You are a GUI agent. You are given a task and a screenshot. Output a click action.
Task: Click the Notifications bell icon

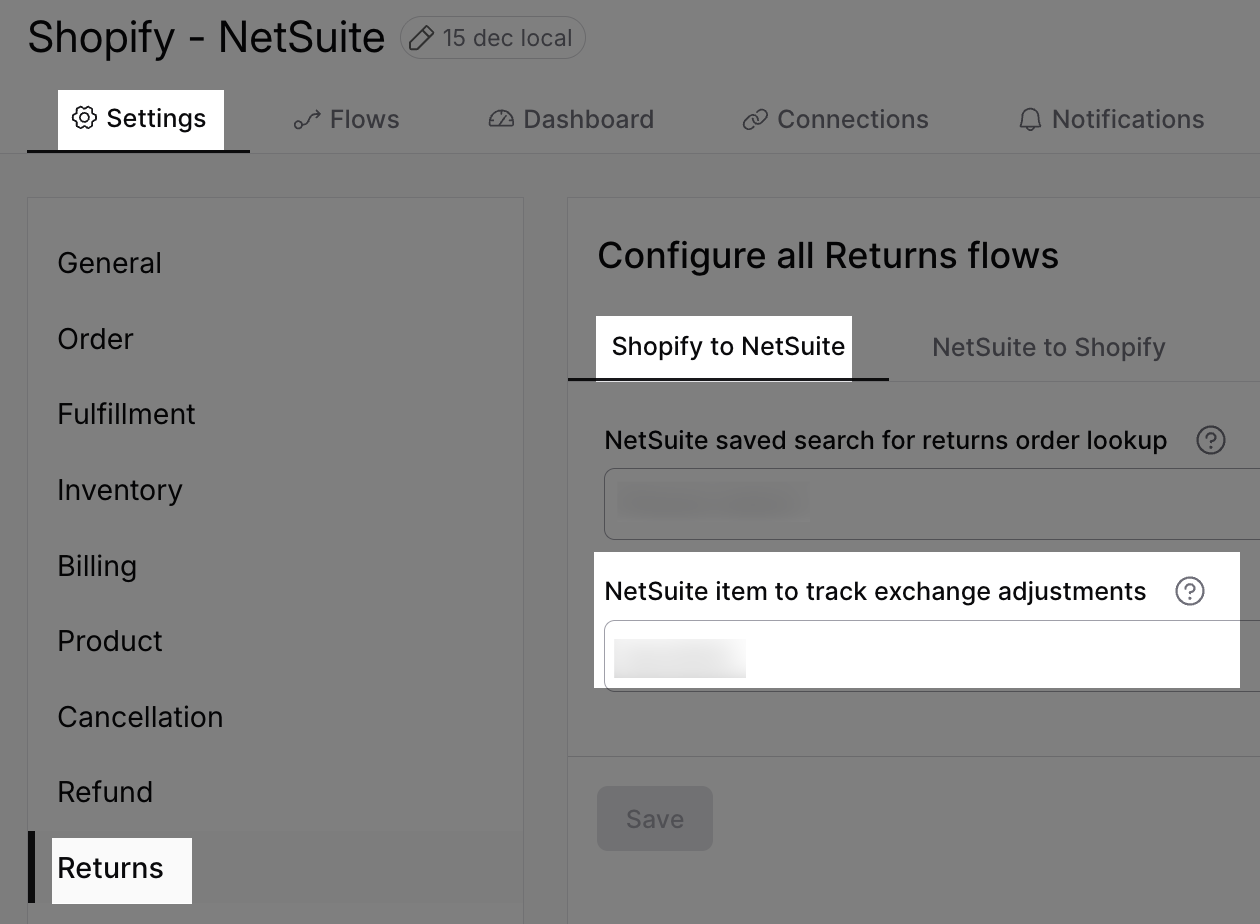1030,120
